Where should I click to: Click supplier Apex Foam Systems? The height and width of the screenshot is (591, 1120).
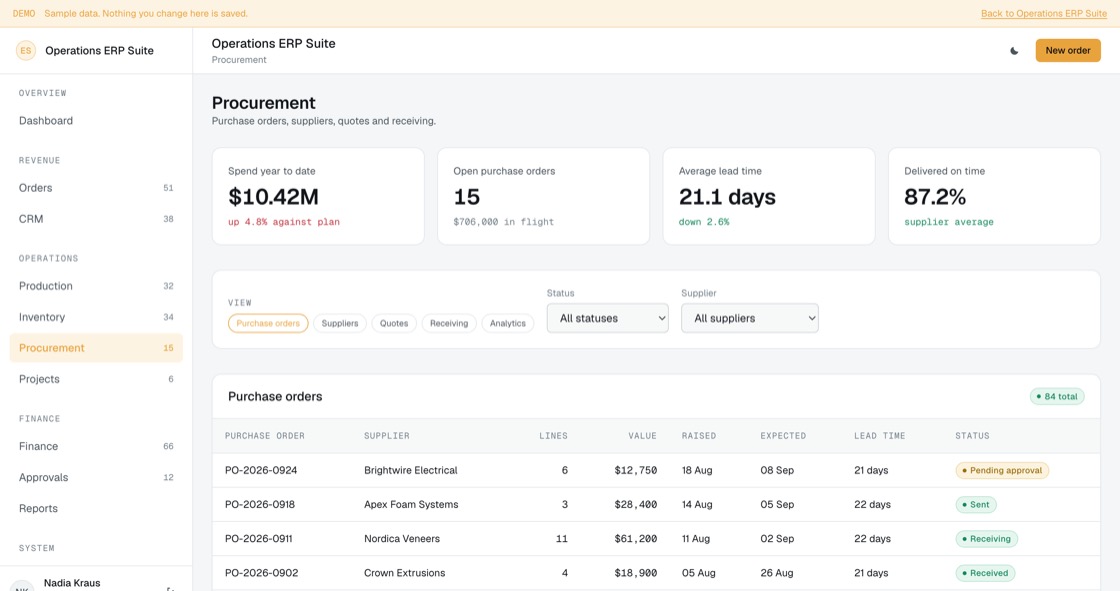point(411,505)
